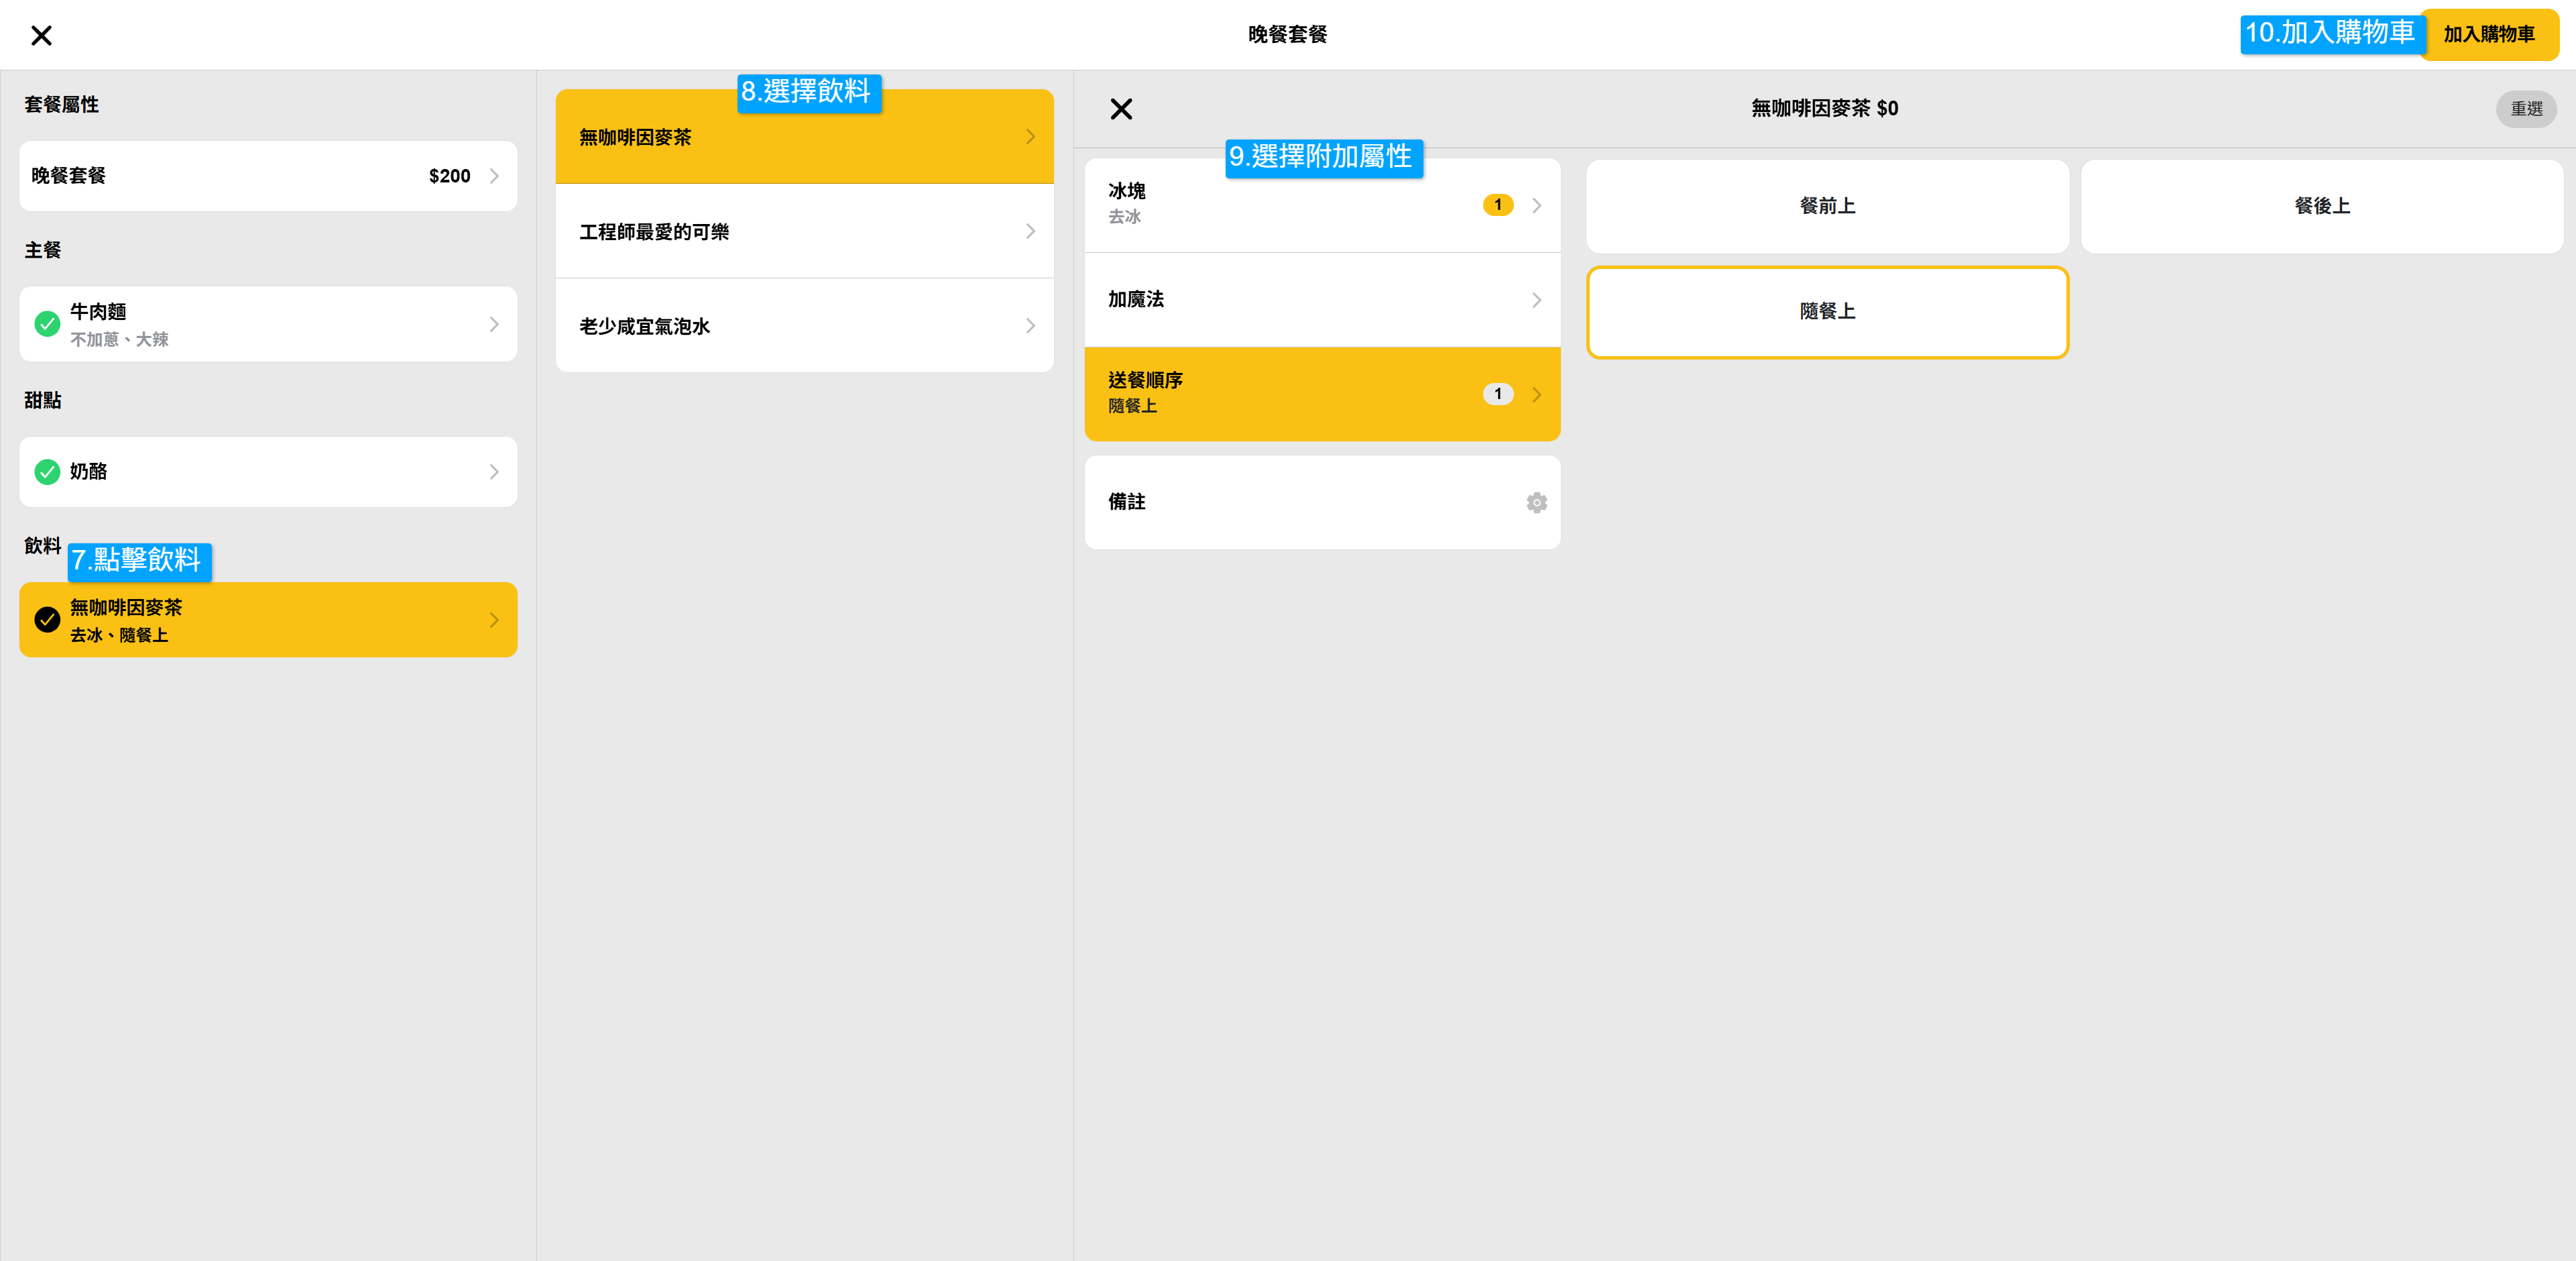Select 無咖啡因麥茶 in the drink list

coord(803,137)
